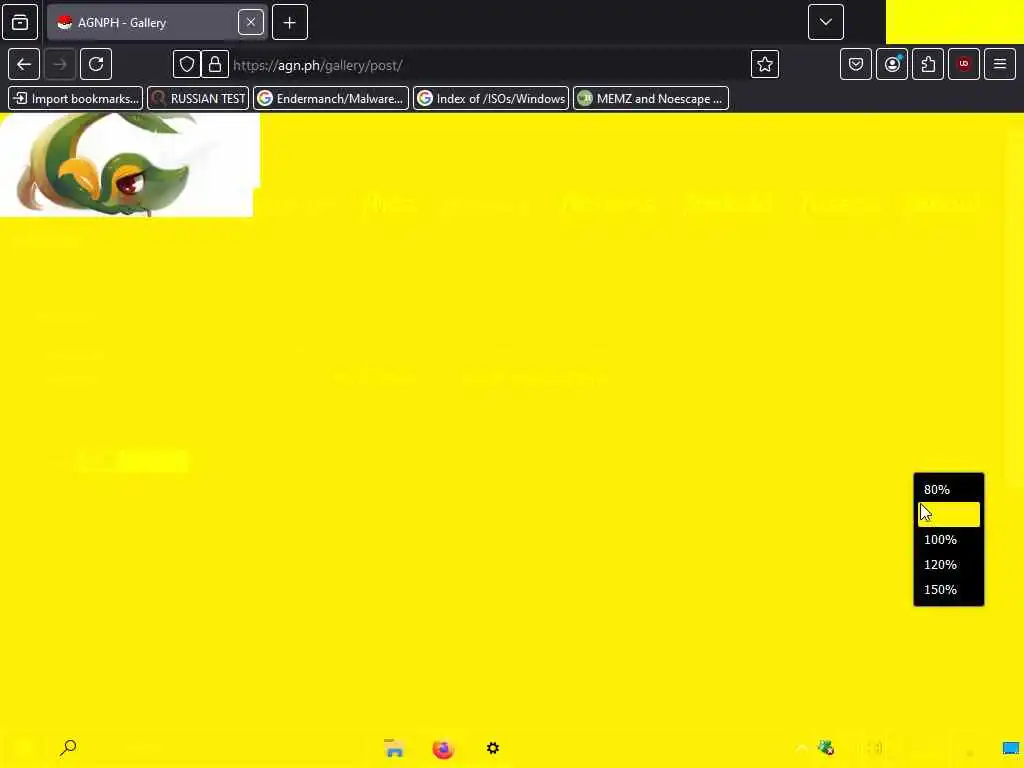The image size is (1024, 768).
Task: Open Settings gear in the taskbar
Action: coord(493,748)
